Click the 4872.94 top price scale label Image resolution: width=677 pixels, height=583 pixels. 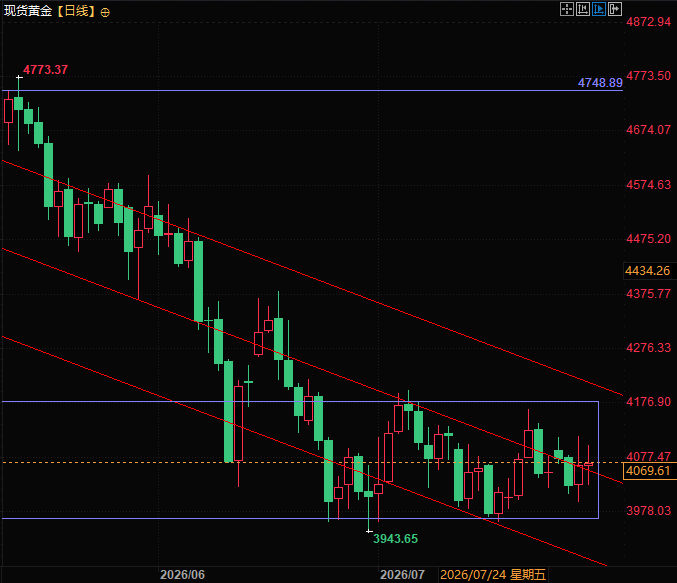point(649,22)
